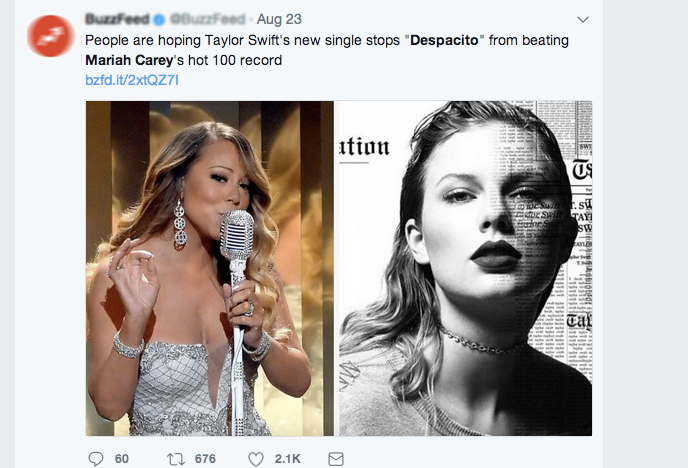Click the BuzzFeed red profile avatar
Viewport: 688px width, 468px height.
(x=49, y=36)
